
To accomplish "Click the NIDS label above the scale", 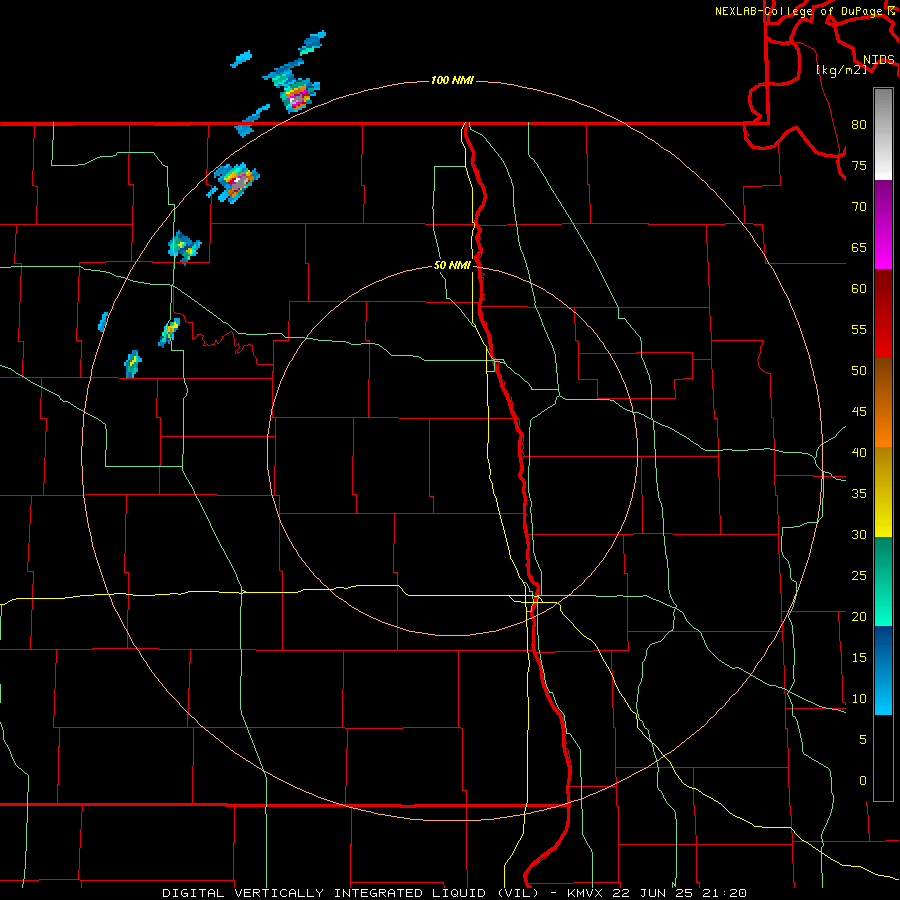I will tap(878, 60).
